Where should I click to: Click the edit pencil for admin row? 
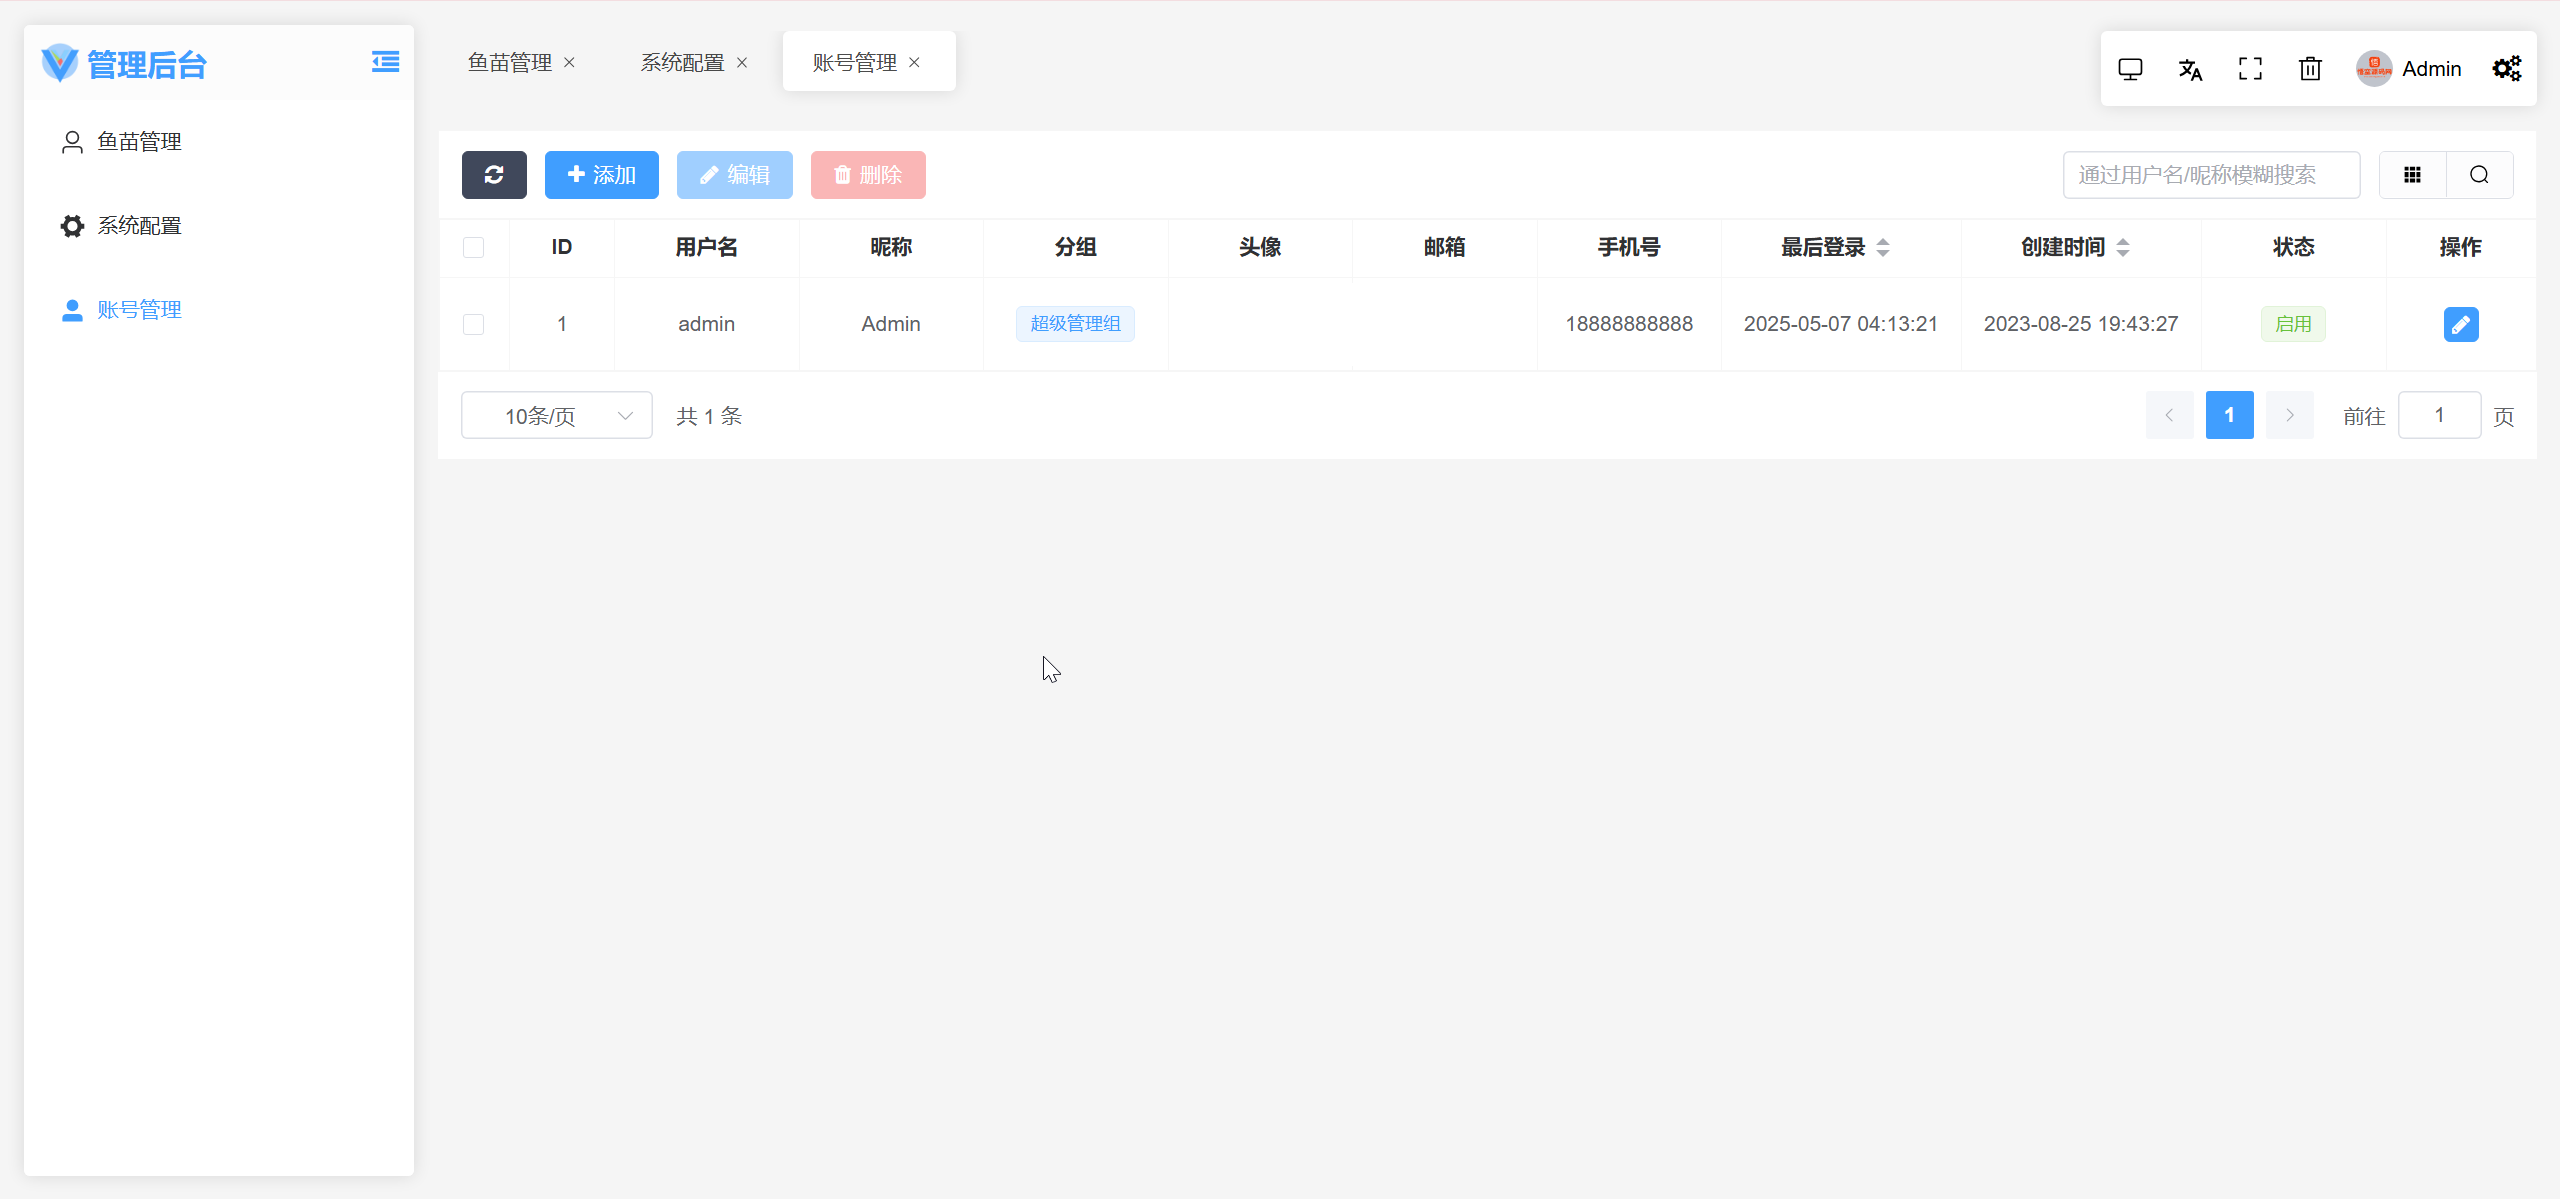point(2461,324)
